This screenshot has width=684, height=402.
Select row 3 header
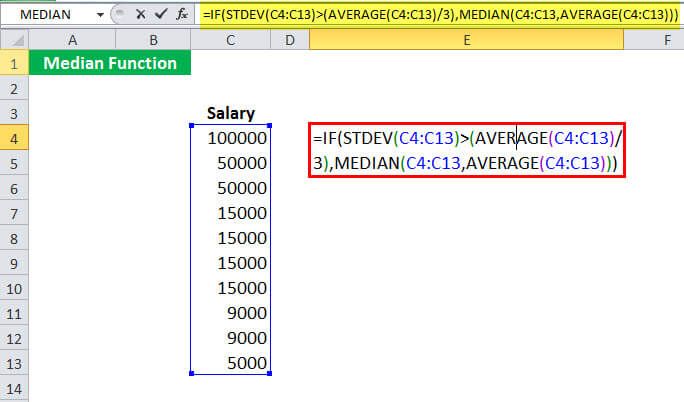tap(14, 113)
